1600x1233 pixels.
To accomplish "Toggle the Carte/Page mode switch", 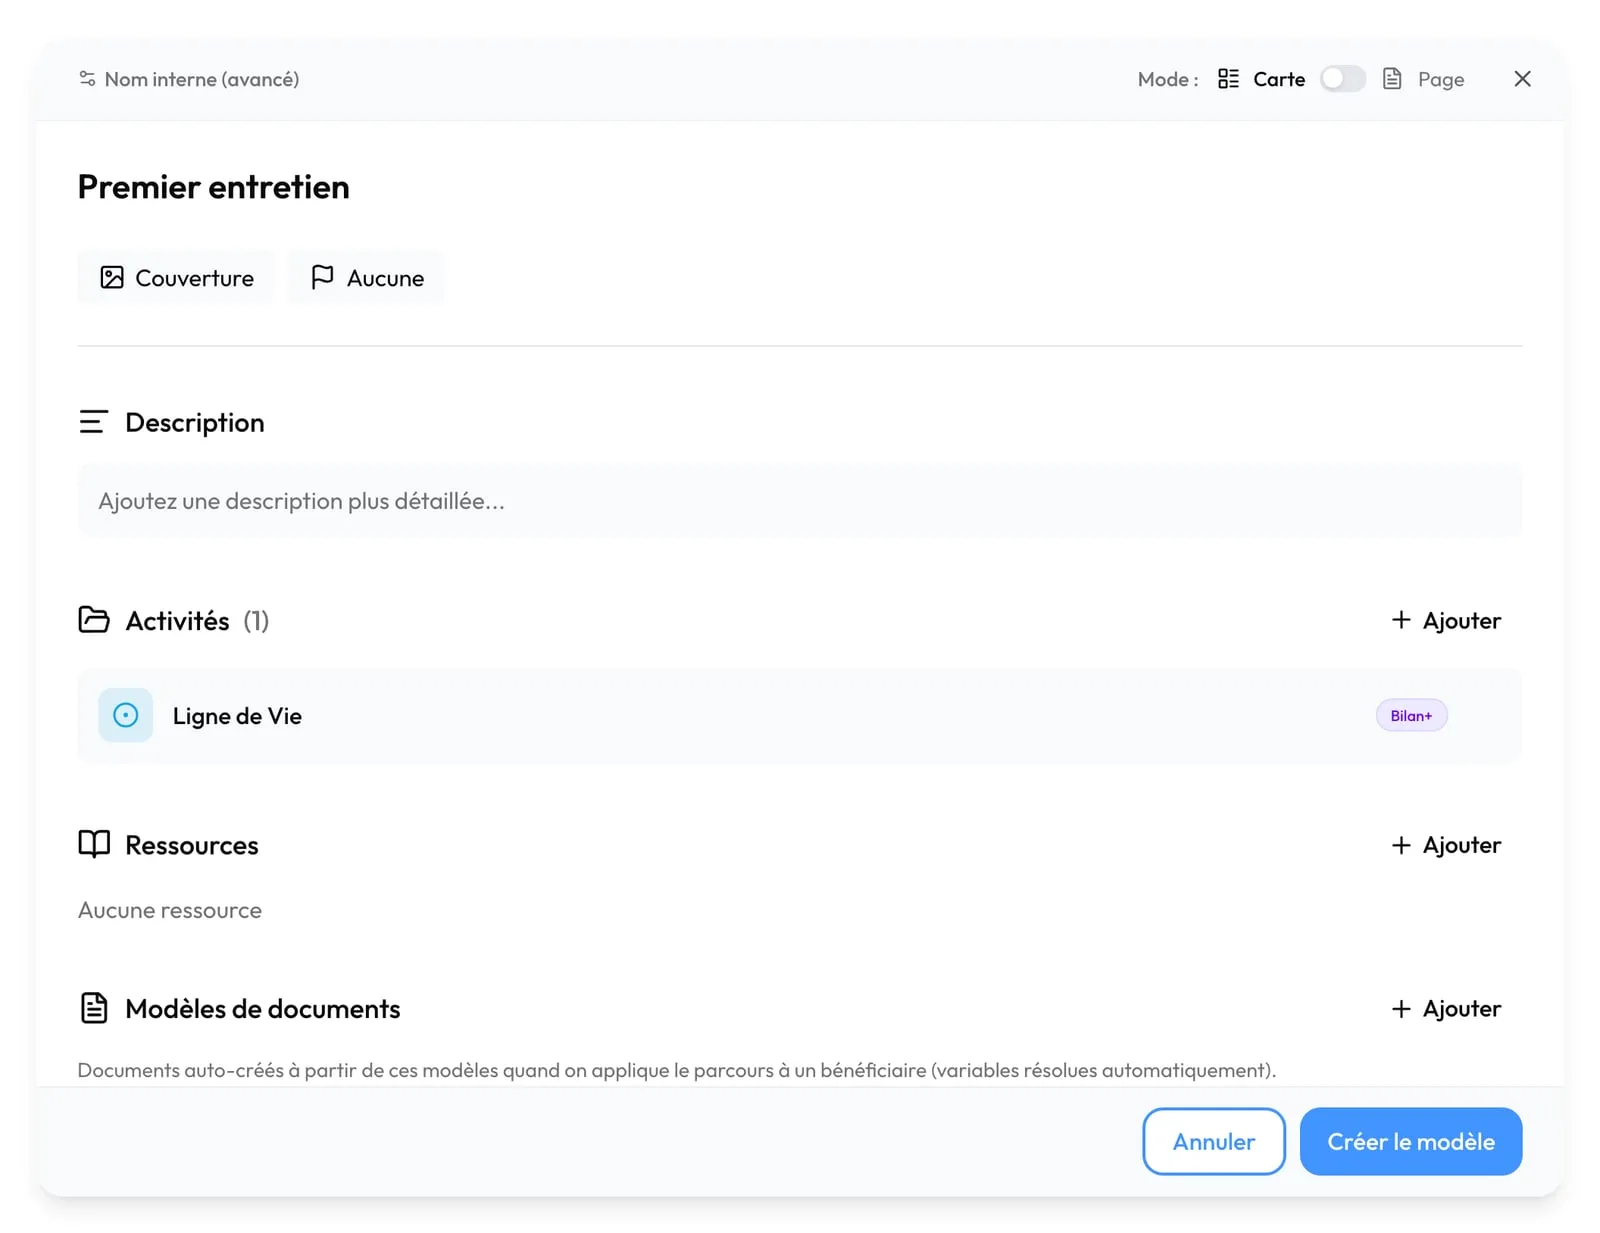I will pyautogui.click(x=1342, y=79).
